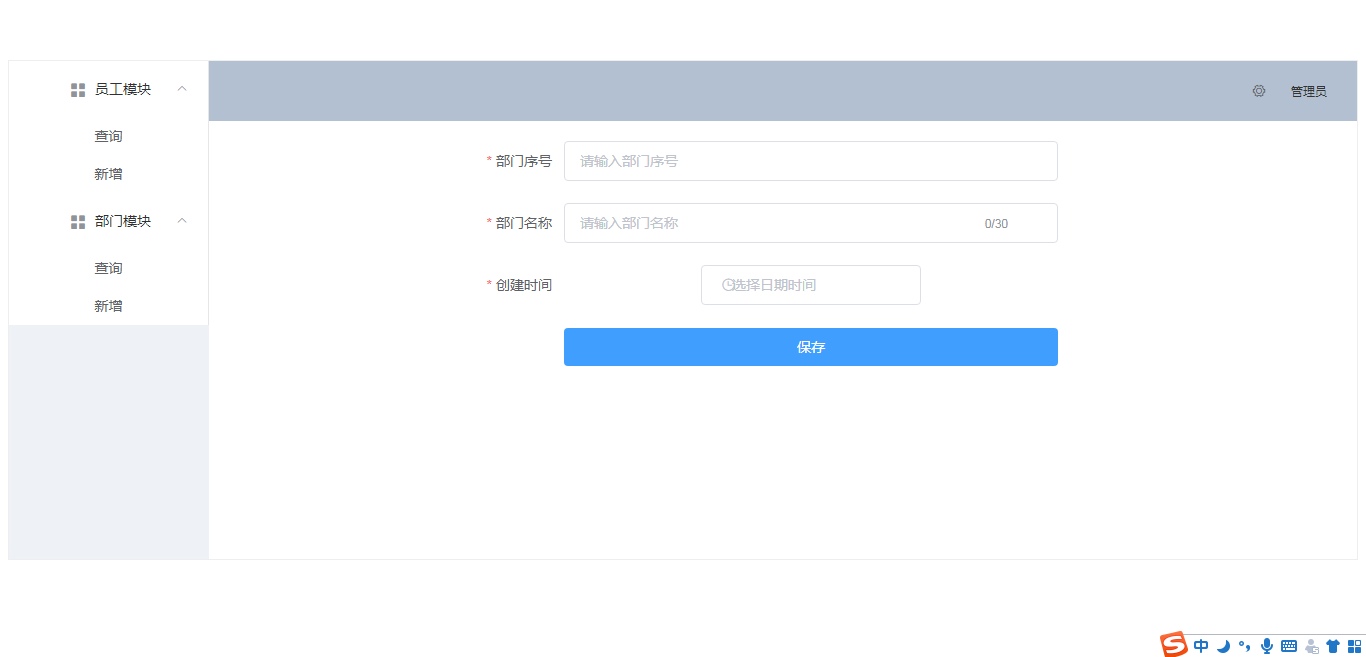Screen dimensions: 1366x657
Task: Click the 管理员 user label
Action: (x=1308, y=91)
